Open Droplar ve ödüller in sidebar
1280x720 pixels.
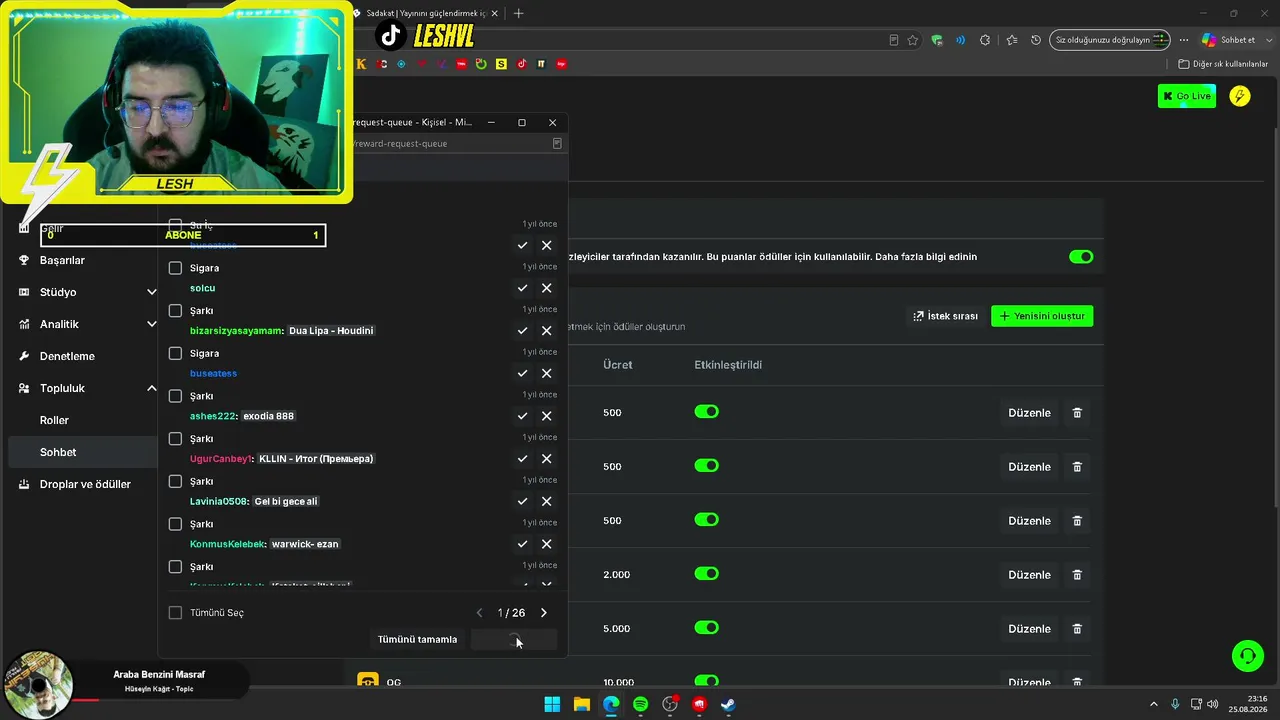pyautogui.click(x=85, y=484)
